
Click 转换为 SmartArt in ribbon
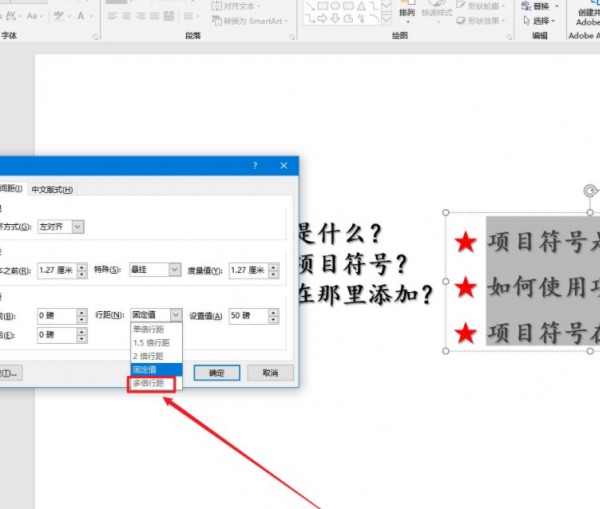[253, 20]
